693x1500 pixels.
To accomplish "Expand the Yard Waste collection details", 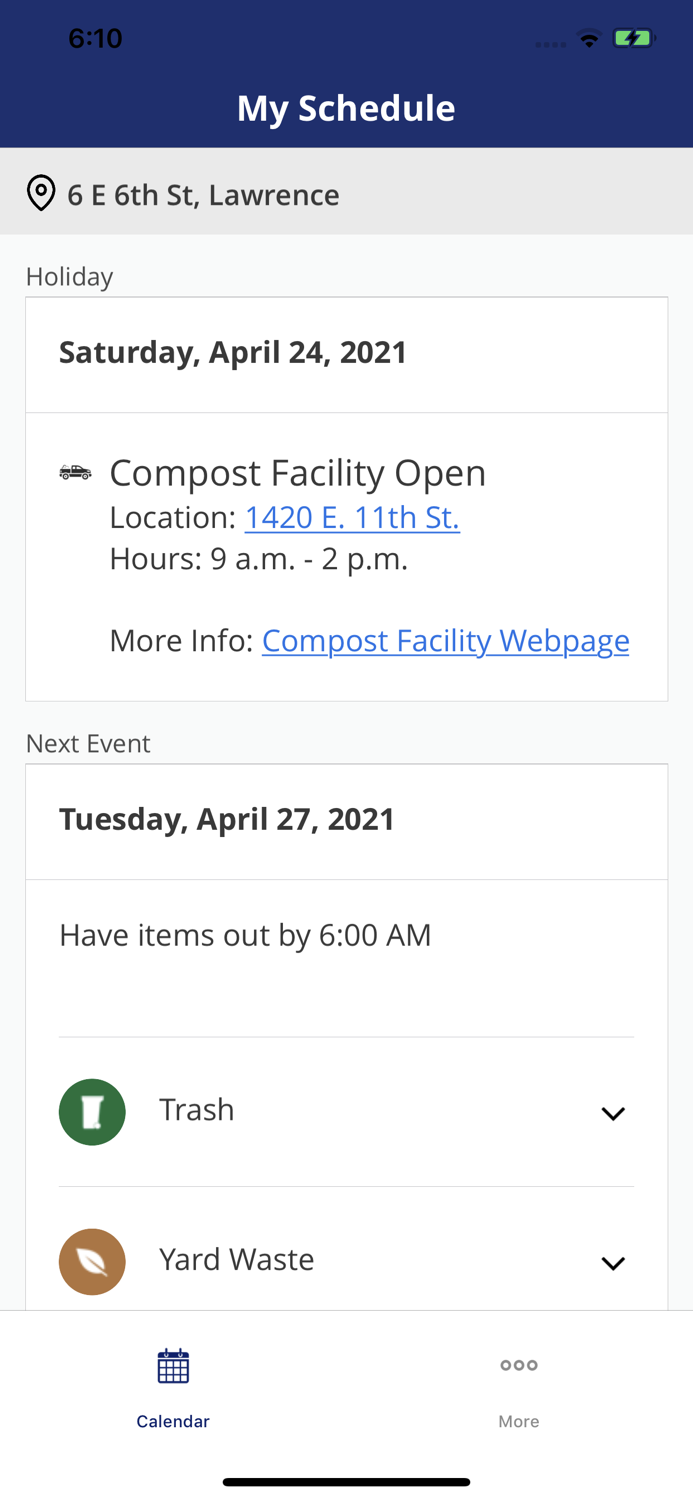I will tap(614, 1262).
